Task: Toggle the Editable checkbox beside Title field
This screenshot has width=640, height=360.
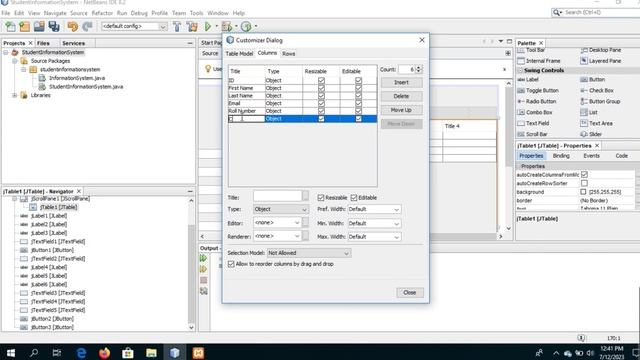Action: [354, 198]
